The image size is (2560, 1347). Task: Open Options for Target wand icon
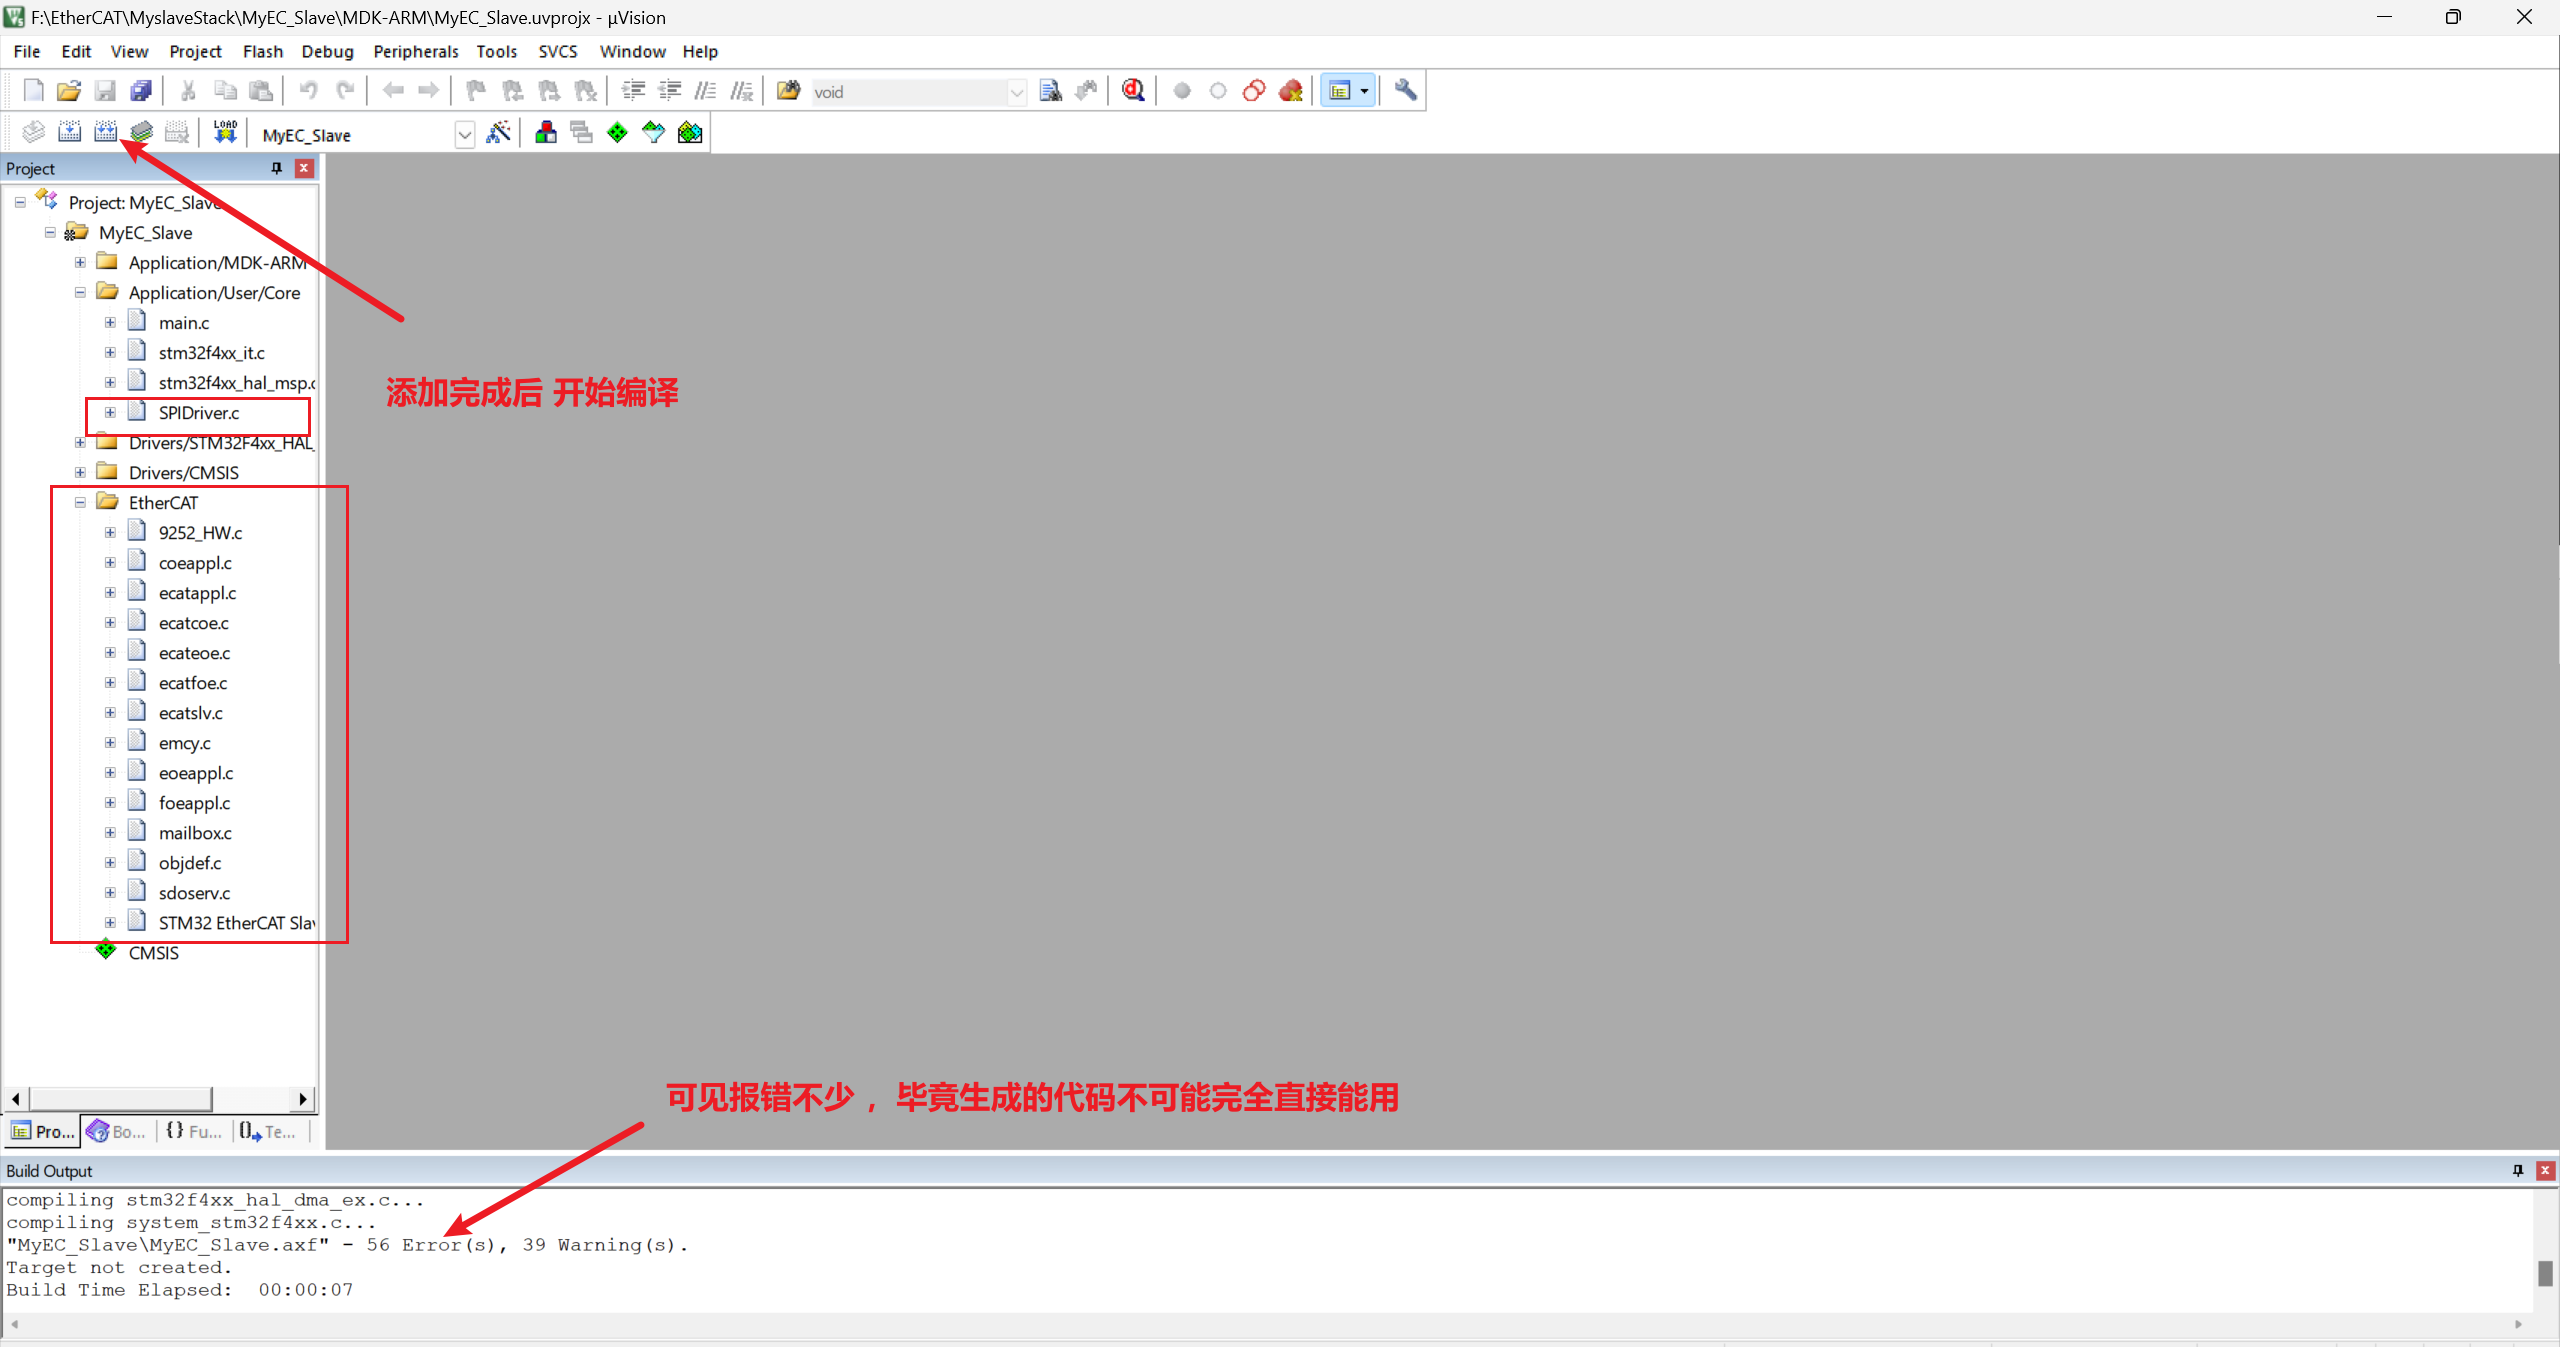[498, 132]
